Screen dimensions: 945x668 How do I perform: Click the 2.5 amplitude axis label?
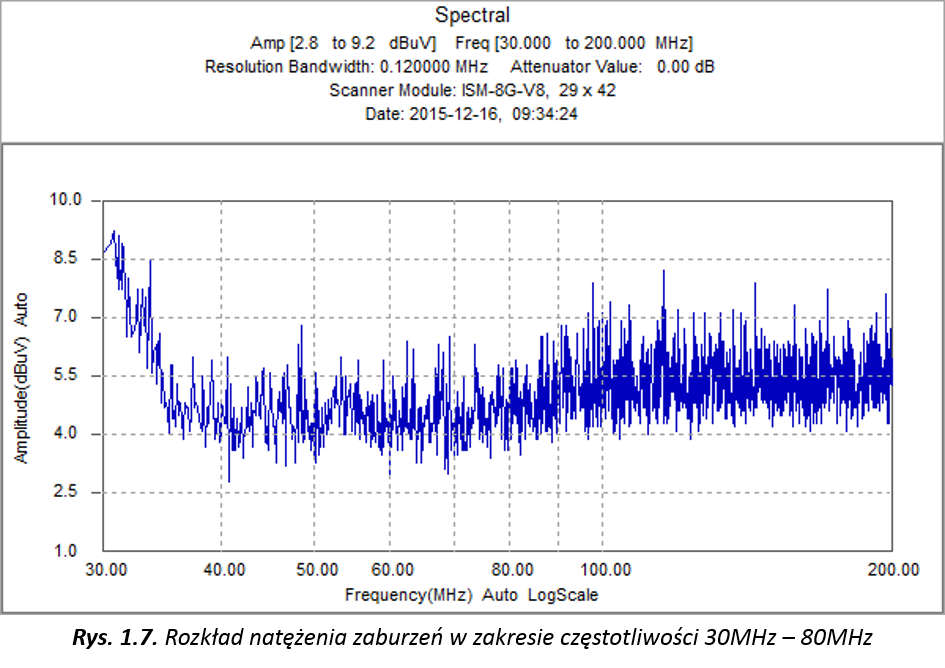click(66, 491)
